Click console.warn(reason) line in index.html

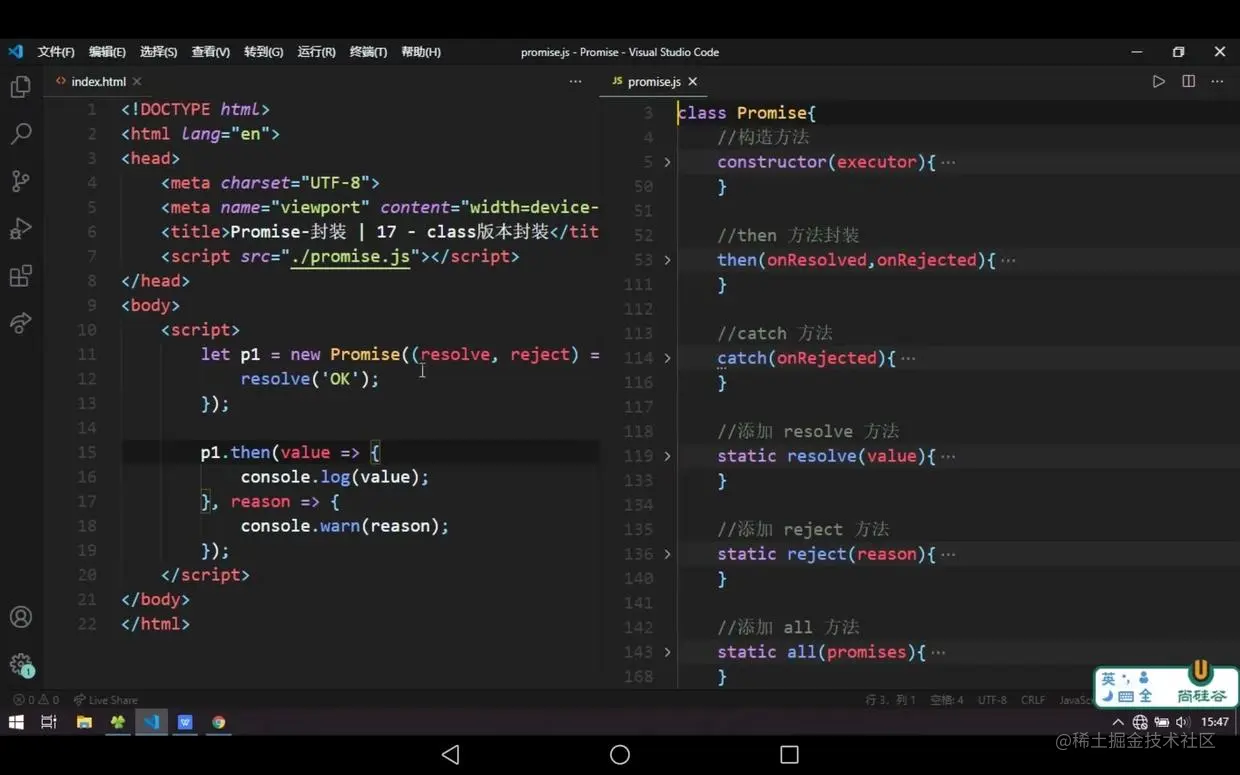pos(345,526)
